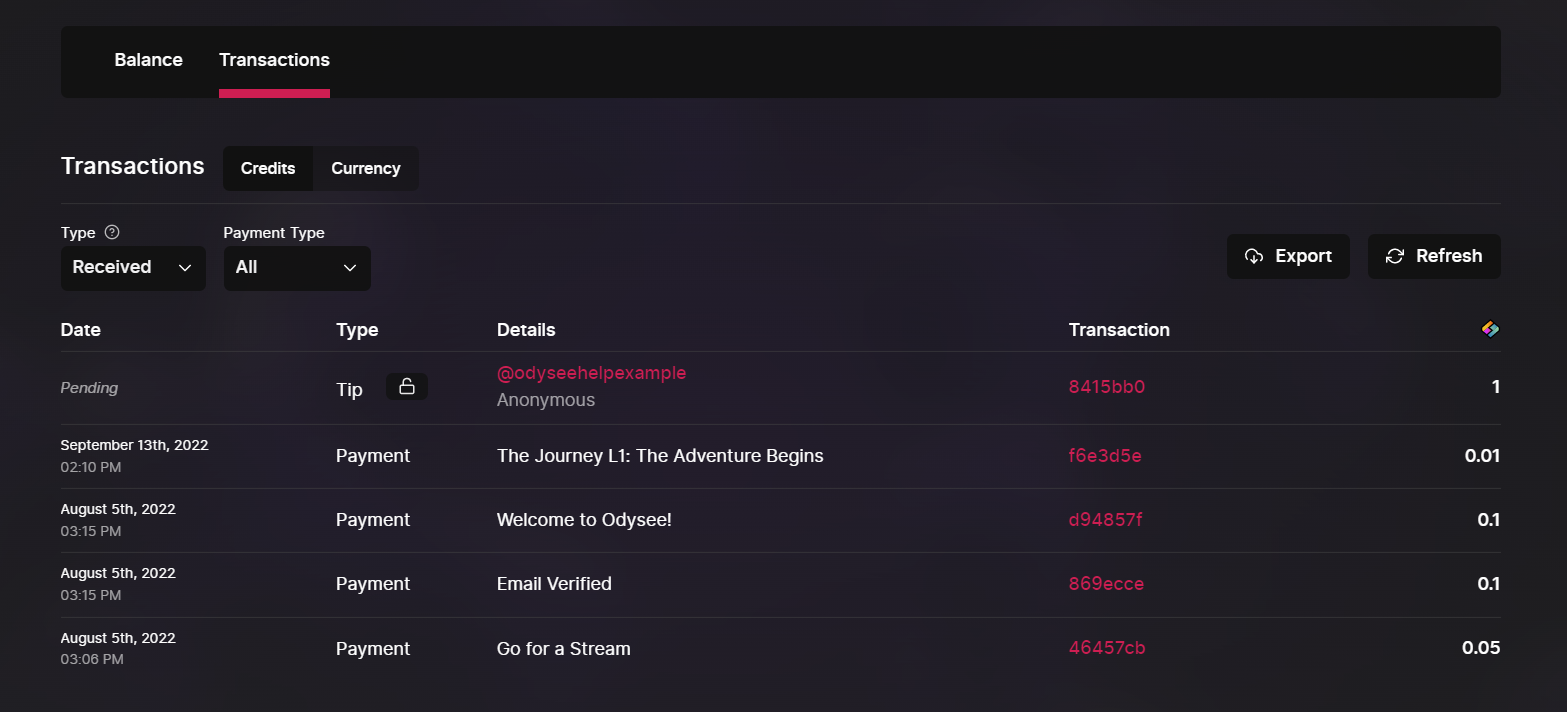
Task: Click the 0.1 amount in the 869ecce row
Action: (x=1489, y=584)
